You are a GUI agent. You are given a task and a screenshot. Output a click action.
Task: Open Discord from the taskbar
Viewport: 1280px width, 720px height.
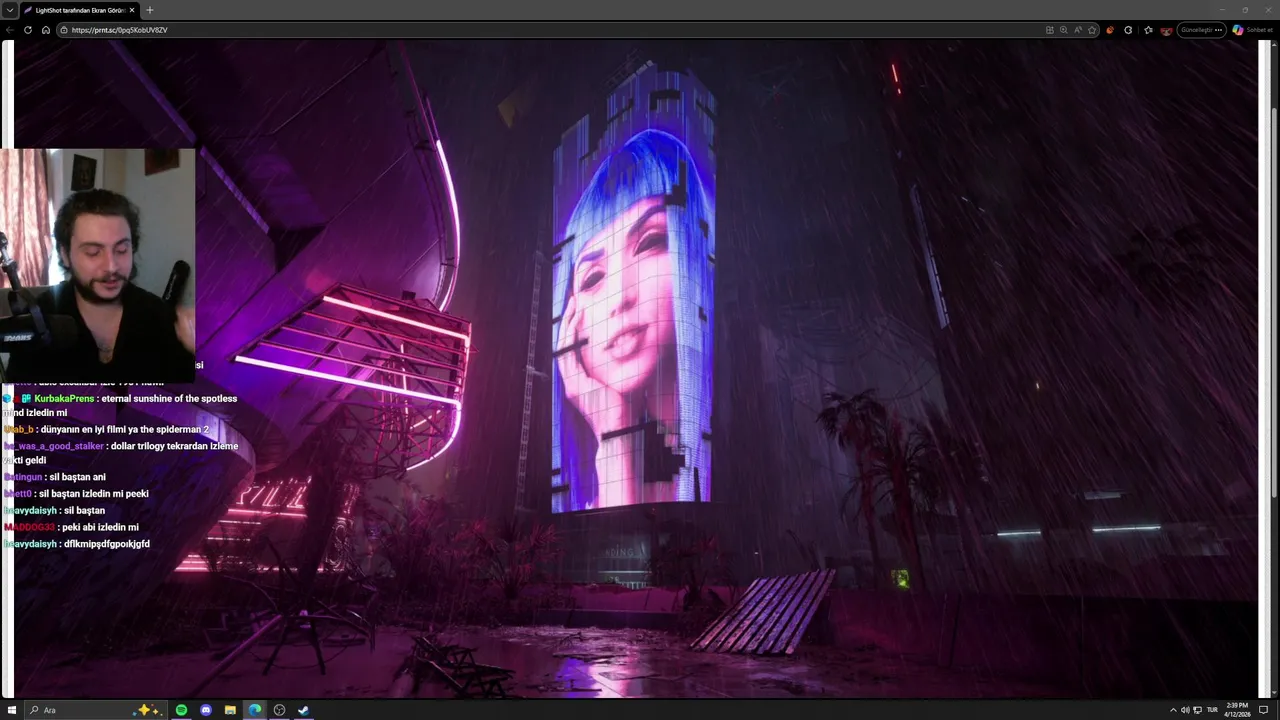pos(206,710)
